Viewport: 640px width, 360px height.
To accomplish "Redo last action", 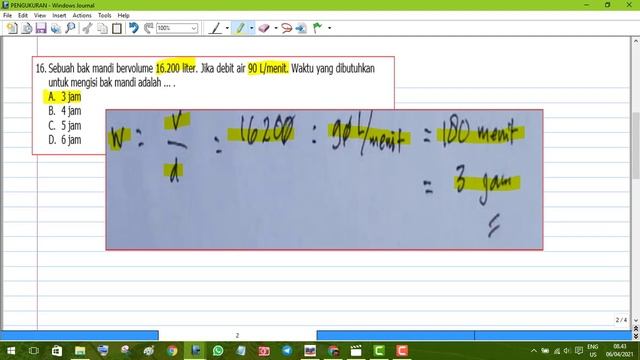I will (x=148, y=28).
